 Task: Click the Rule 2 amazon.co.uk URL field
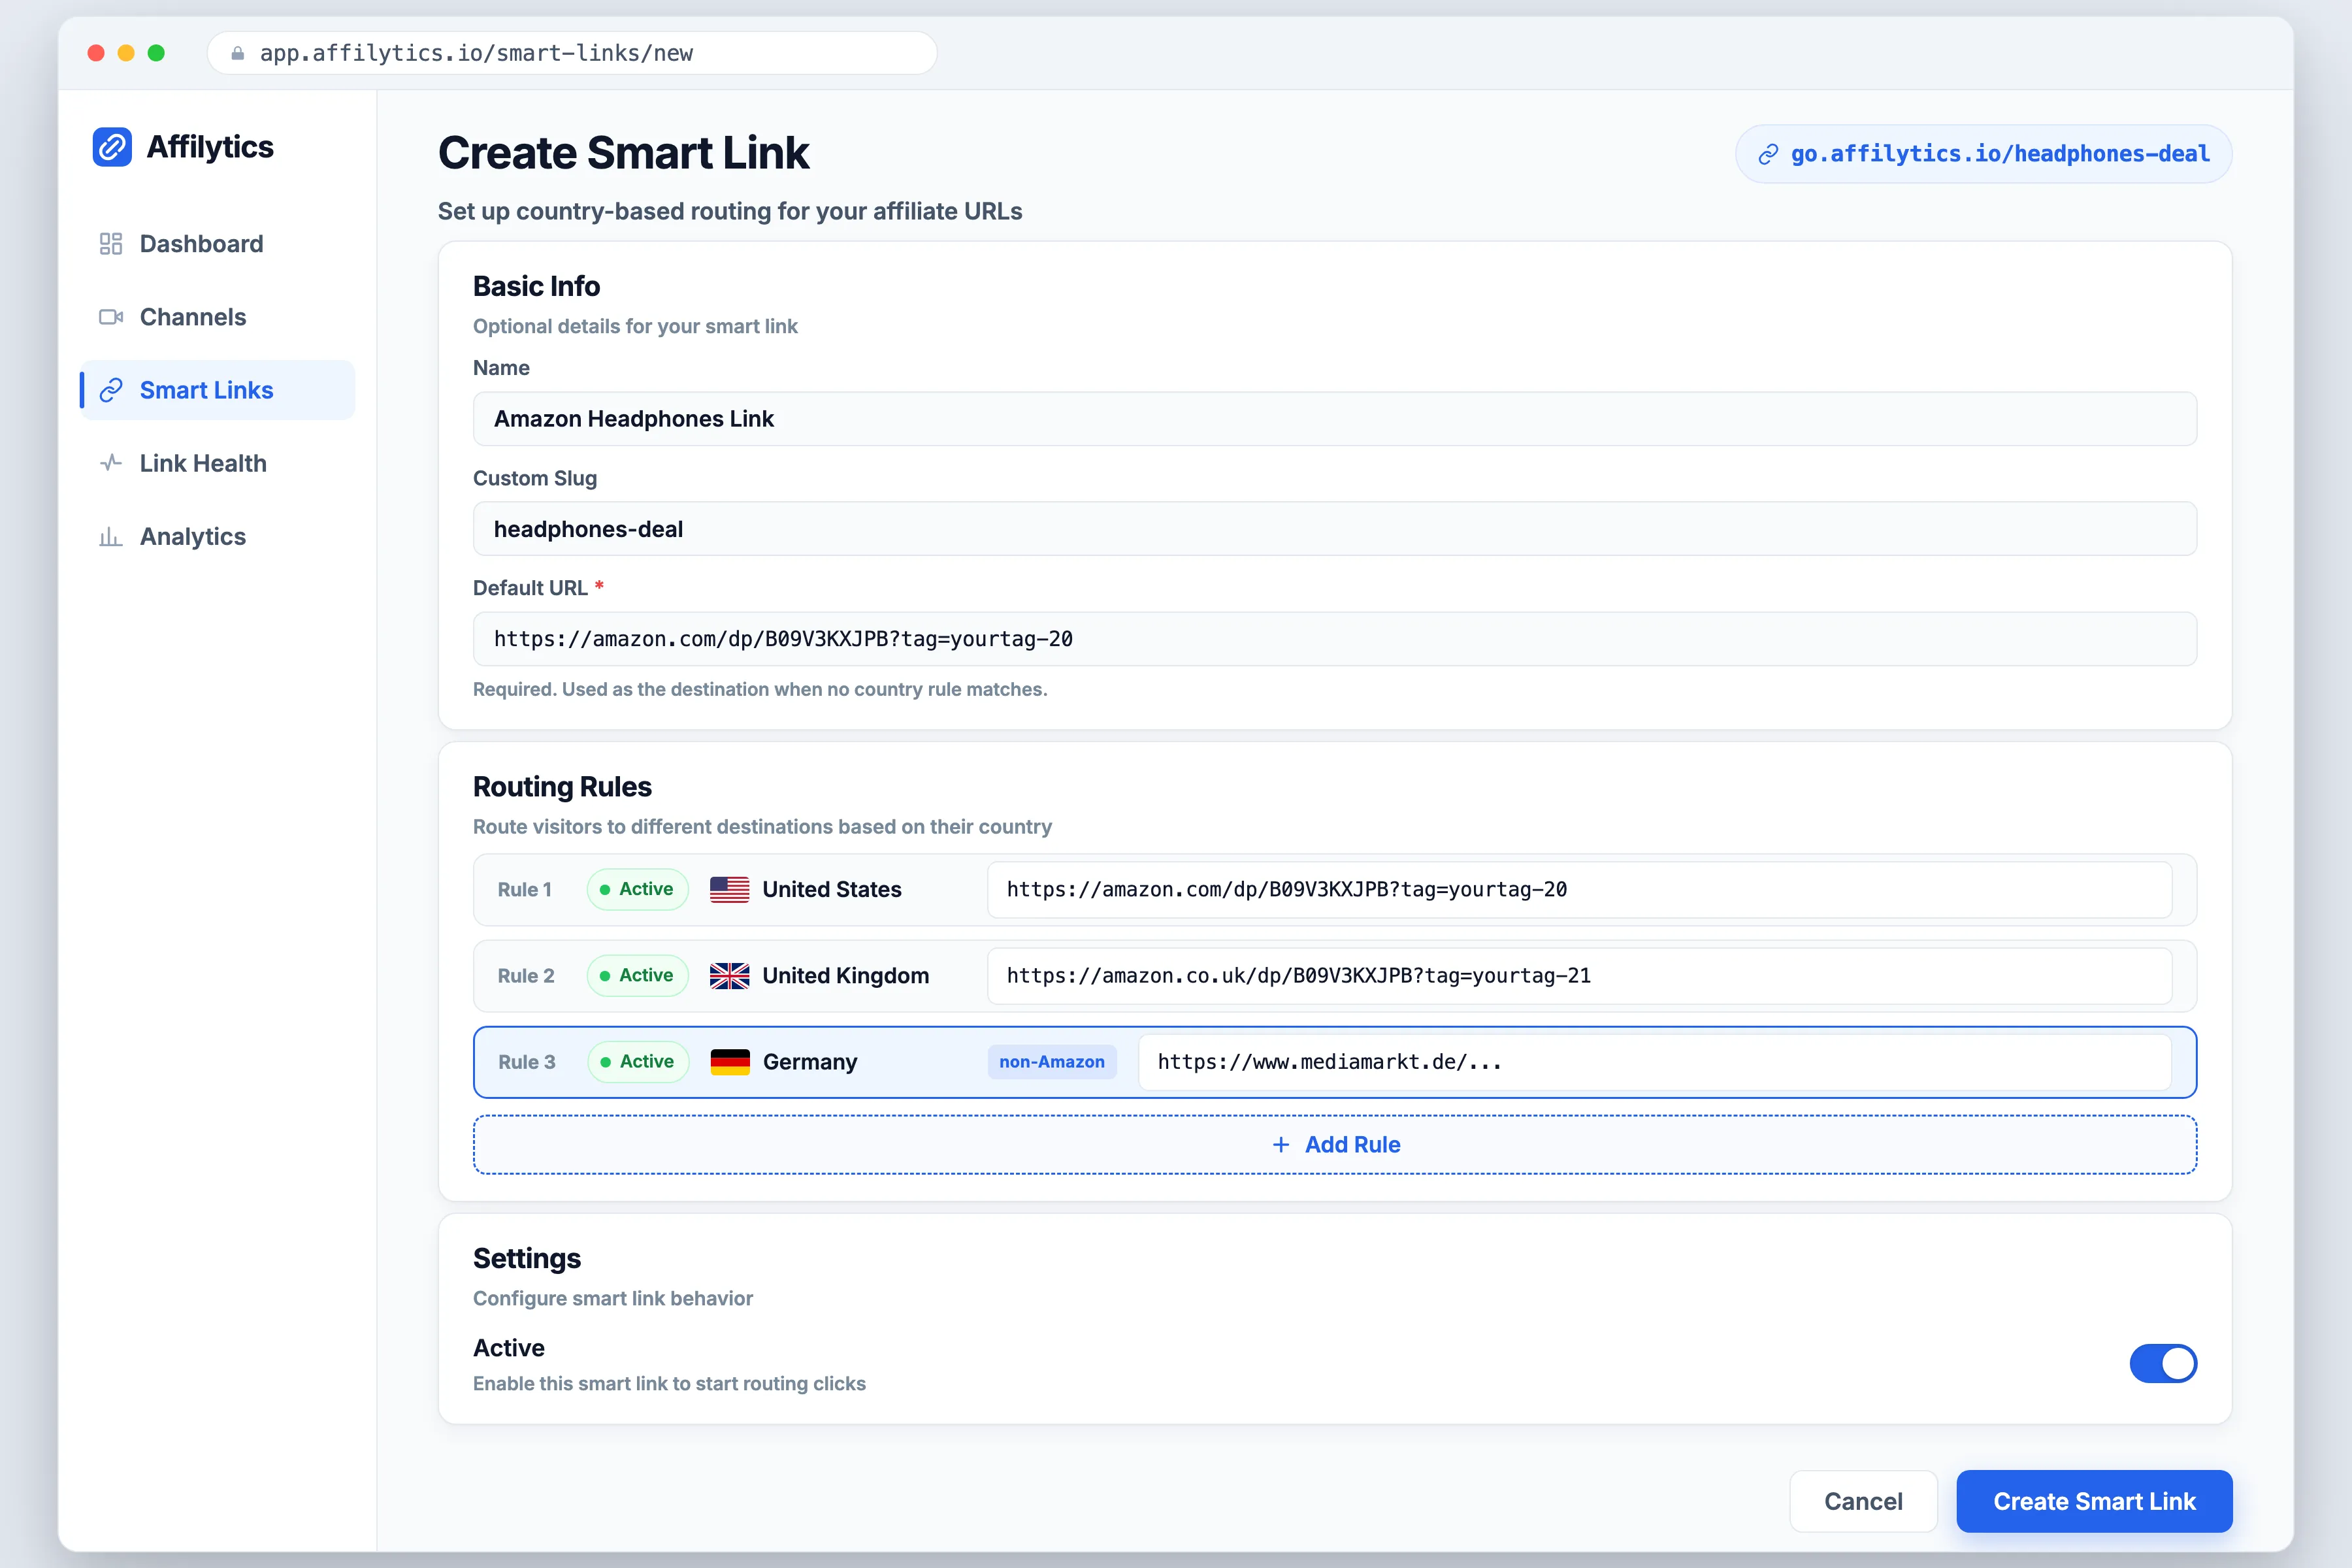(1580, 976)
